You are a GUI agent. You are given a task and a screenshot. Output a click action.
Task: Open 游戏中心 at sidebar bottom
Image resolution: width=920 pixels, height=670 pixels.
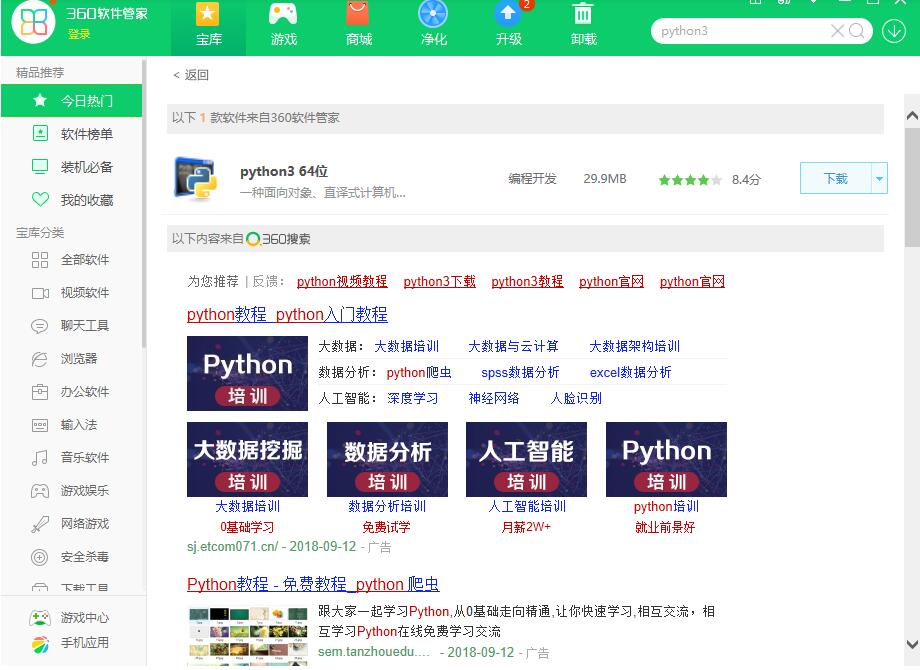pos(69,617)
